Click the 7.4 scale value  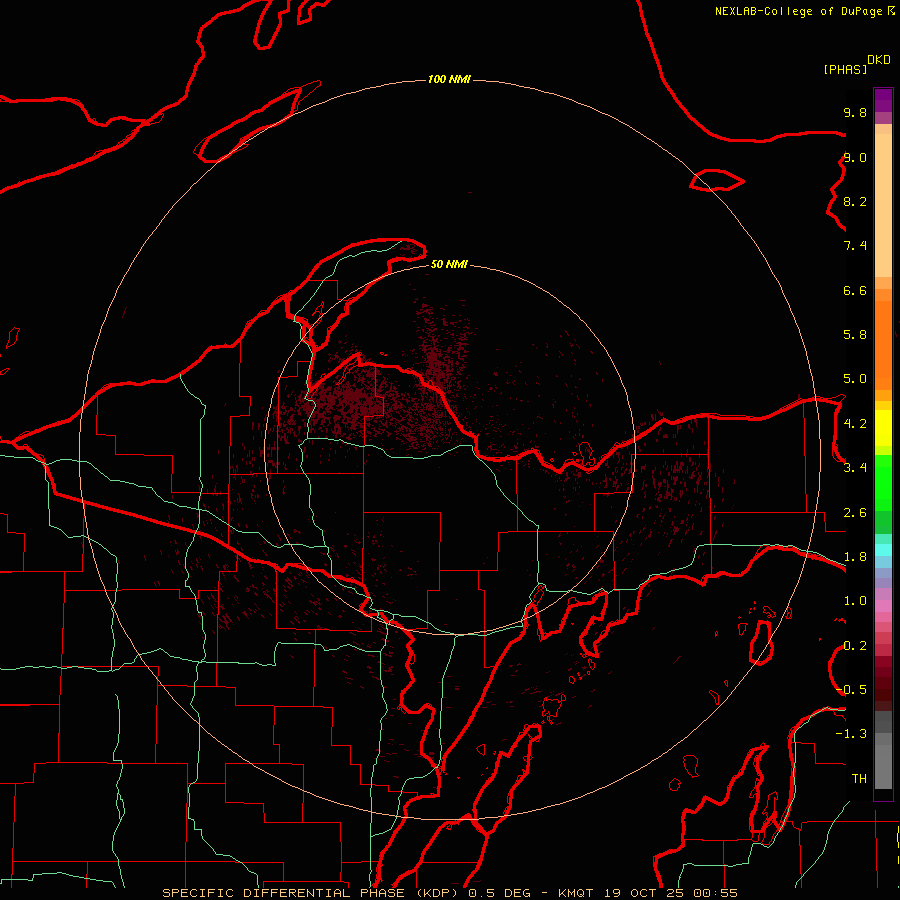[x=855, y=246]
